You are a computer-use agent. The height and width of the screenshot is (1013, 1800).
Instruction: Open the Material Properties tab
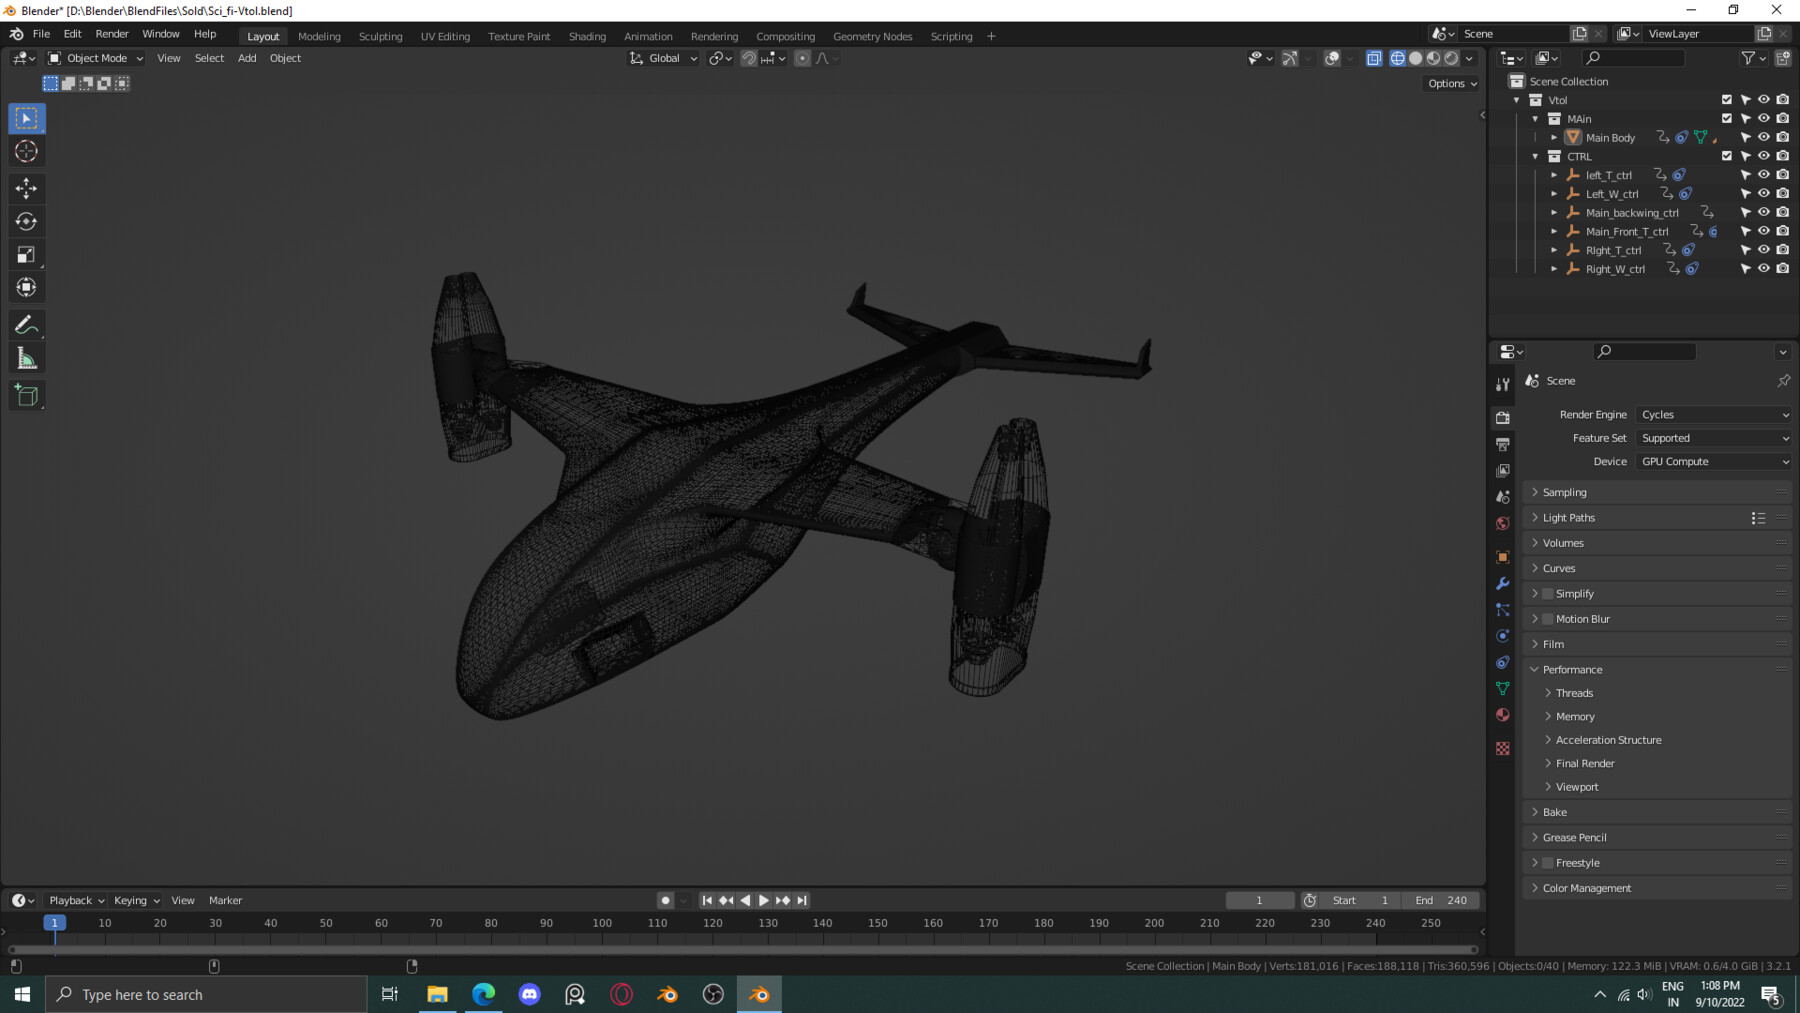click(x=1502, y=715)
